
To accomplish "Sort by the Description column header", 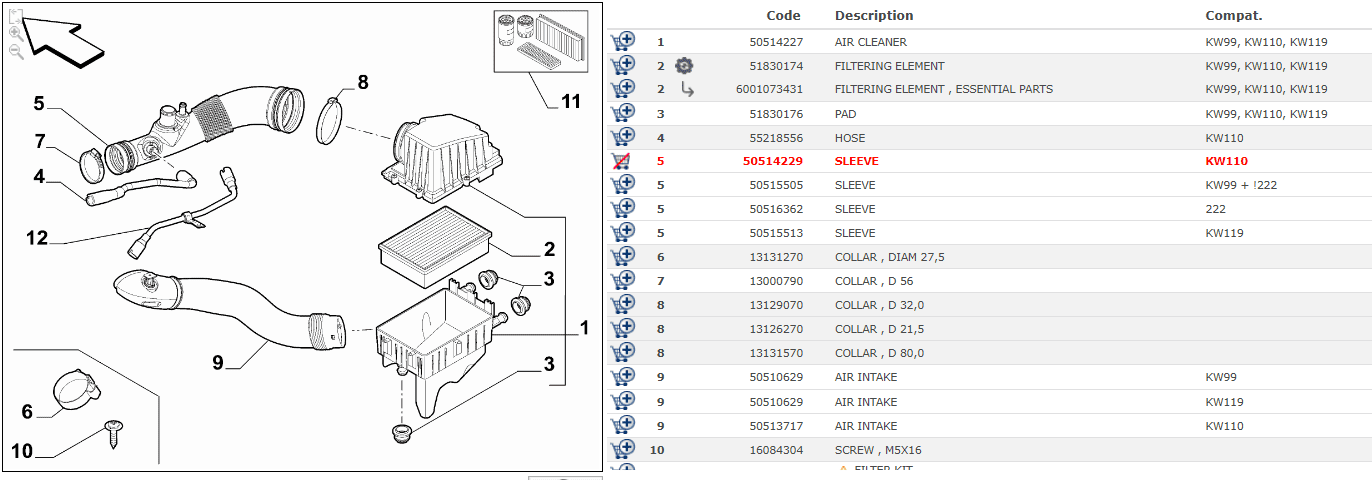I will pyautogui.click(x=874, y=16).
